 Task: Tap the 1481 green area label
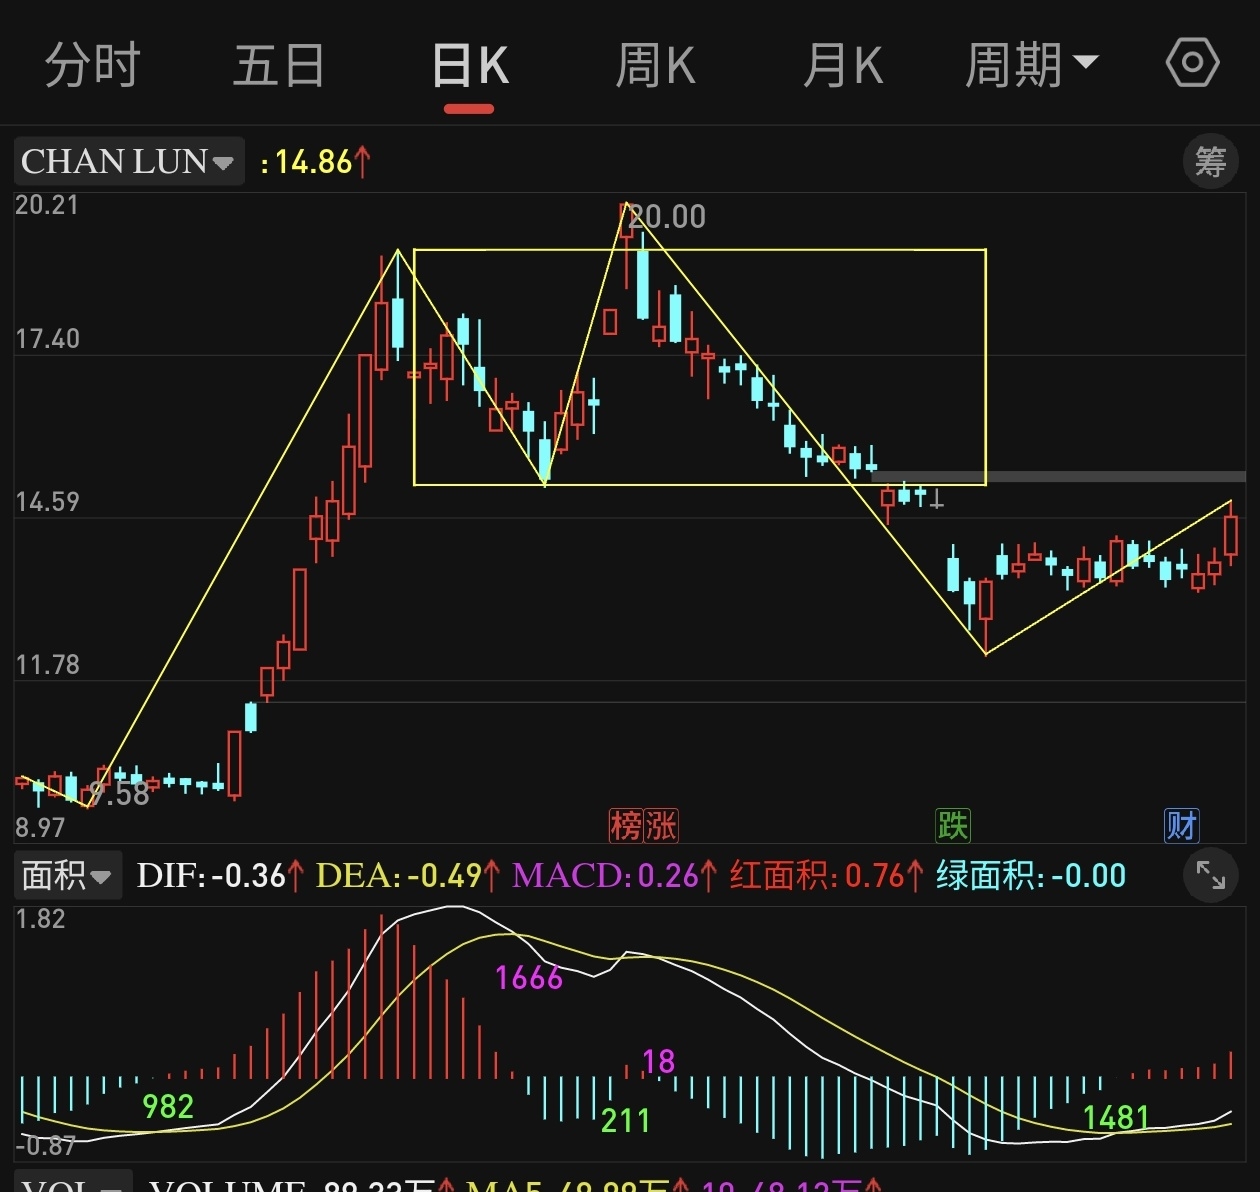pyautogui.click(x=1117, y=1118)
